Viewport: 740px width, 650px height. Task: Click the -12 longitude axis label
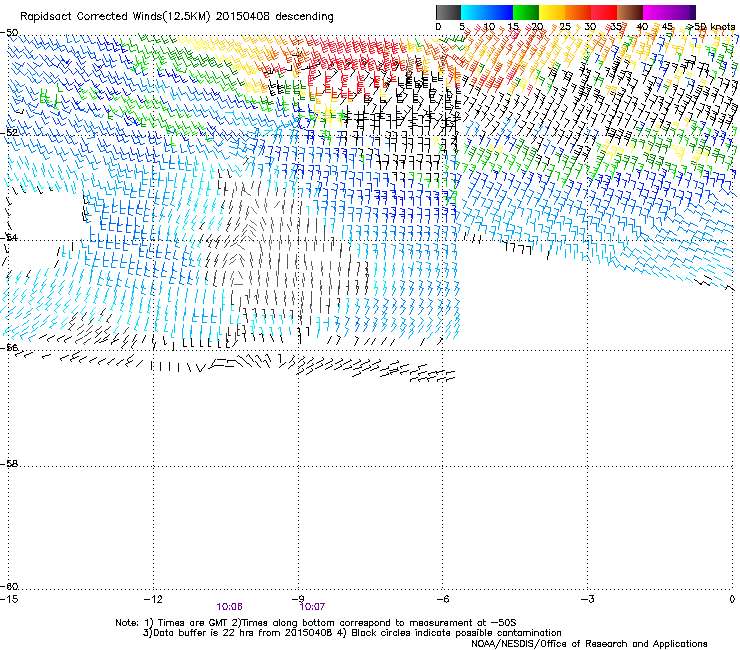point(153,599)
